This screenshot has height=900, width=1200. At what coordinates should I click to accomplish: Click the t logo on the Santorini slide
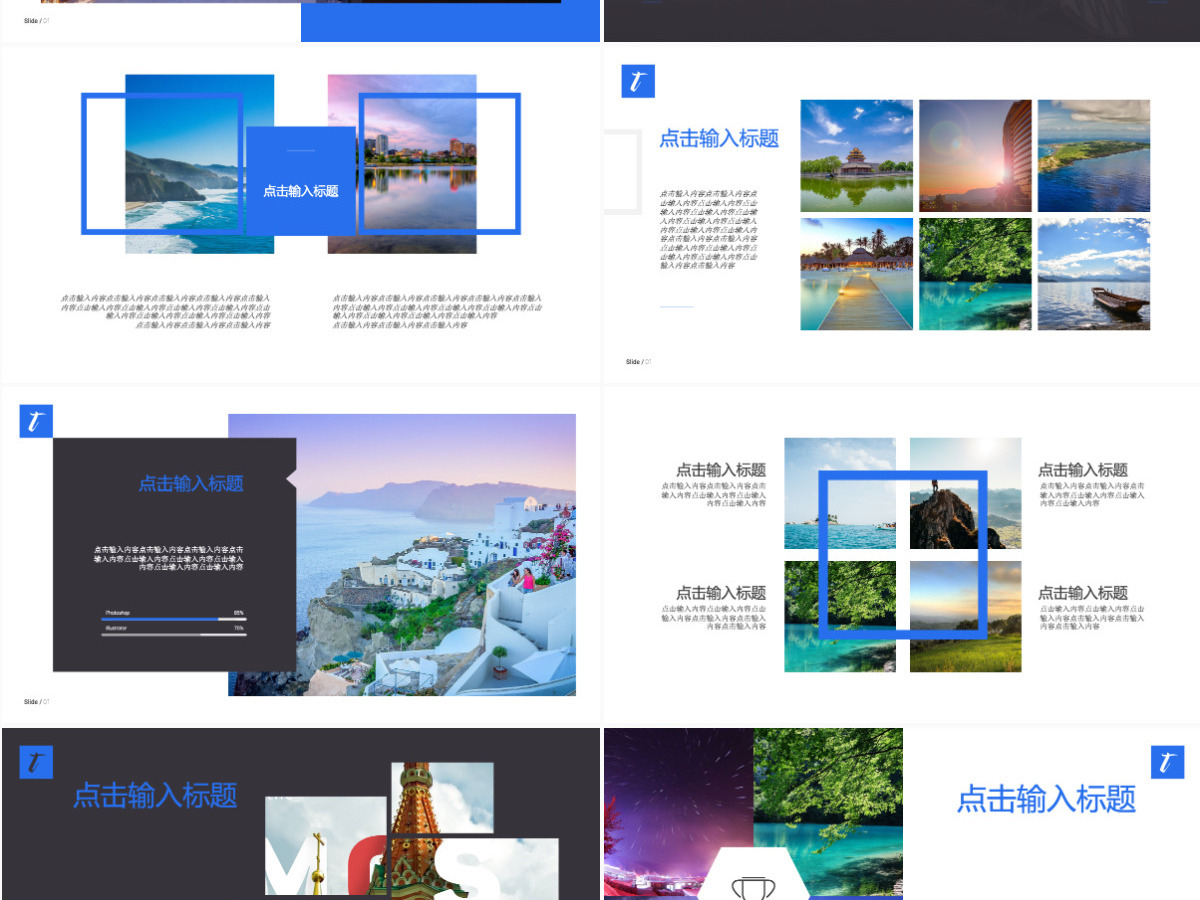pyautogui.click(x=36, y=421)
